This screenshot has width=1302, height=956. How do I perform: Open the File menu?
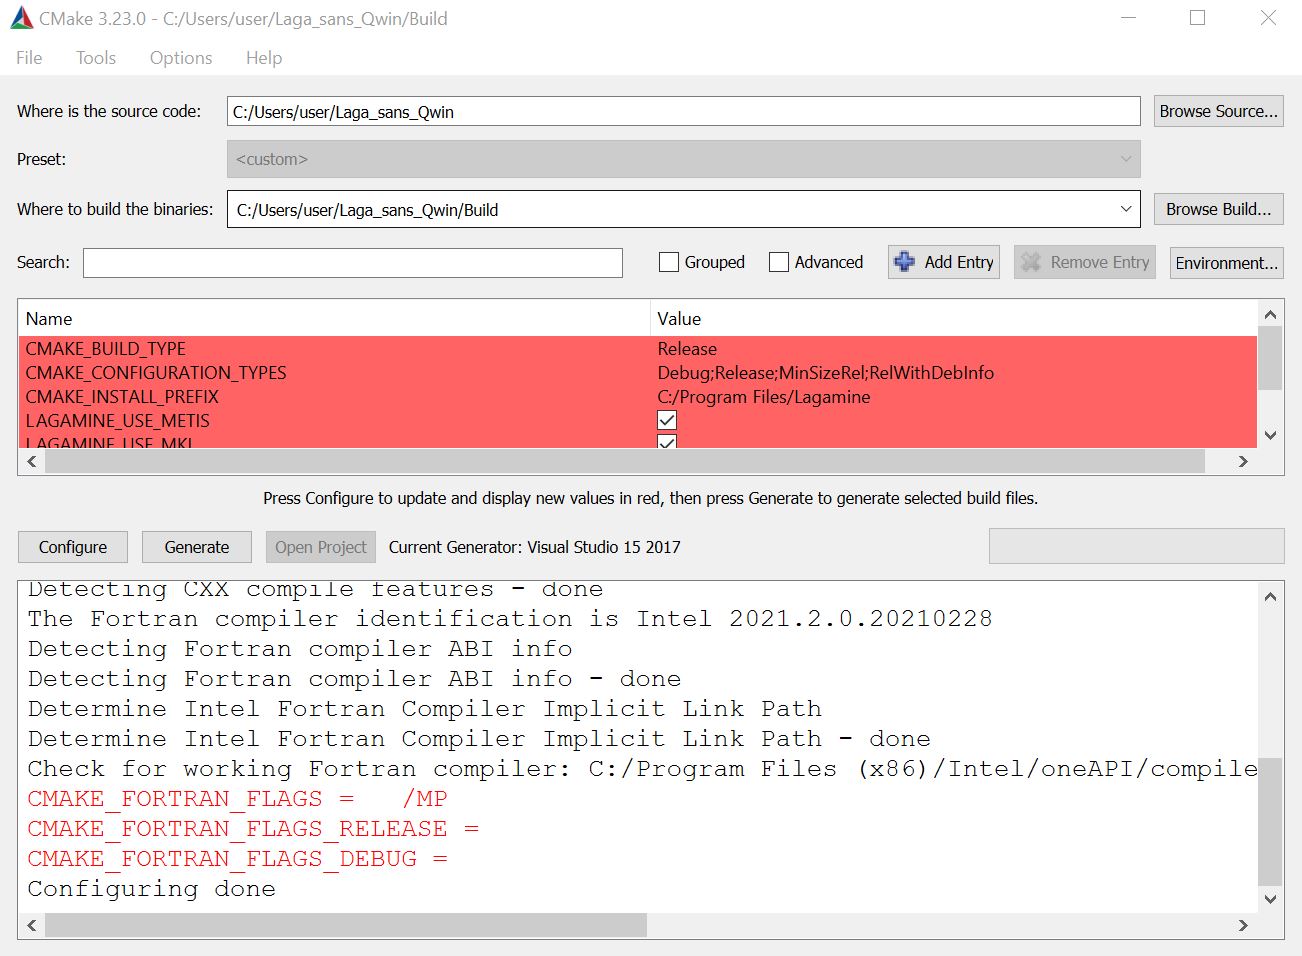[x=29, y=58]
